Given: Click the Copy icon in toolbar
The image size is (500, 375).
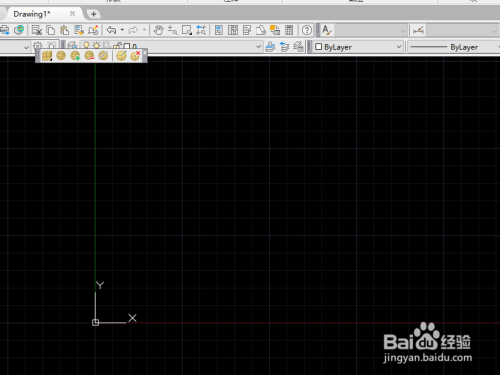Looking at the screenshot, I should (x=50, y=30).
